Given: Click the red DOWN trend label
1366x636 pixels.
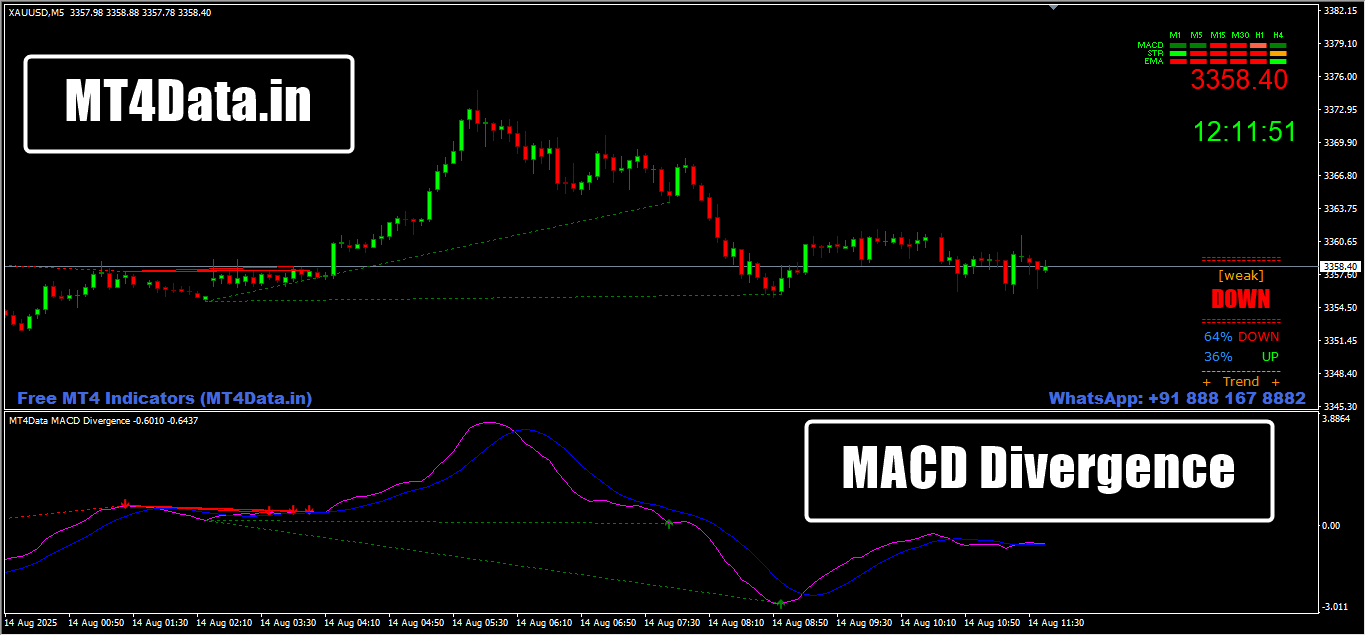Looking at the screenshot, I should click(1240, 299).
